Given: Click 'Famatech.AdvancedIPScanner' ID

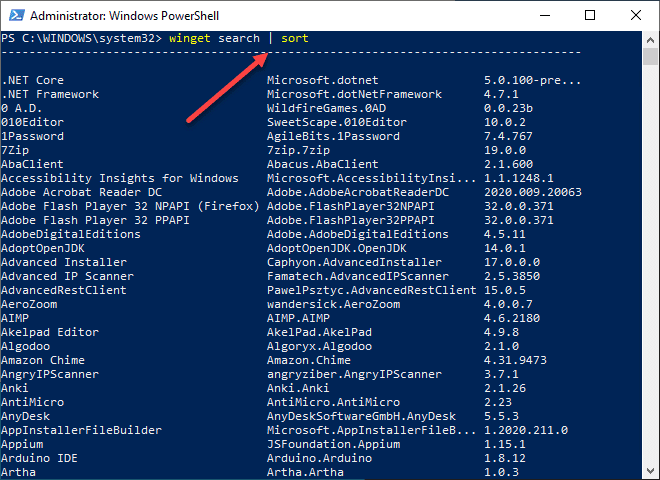Looking at the screenshot, I should (358, 276).
